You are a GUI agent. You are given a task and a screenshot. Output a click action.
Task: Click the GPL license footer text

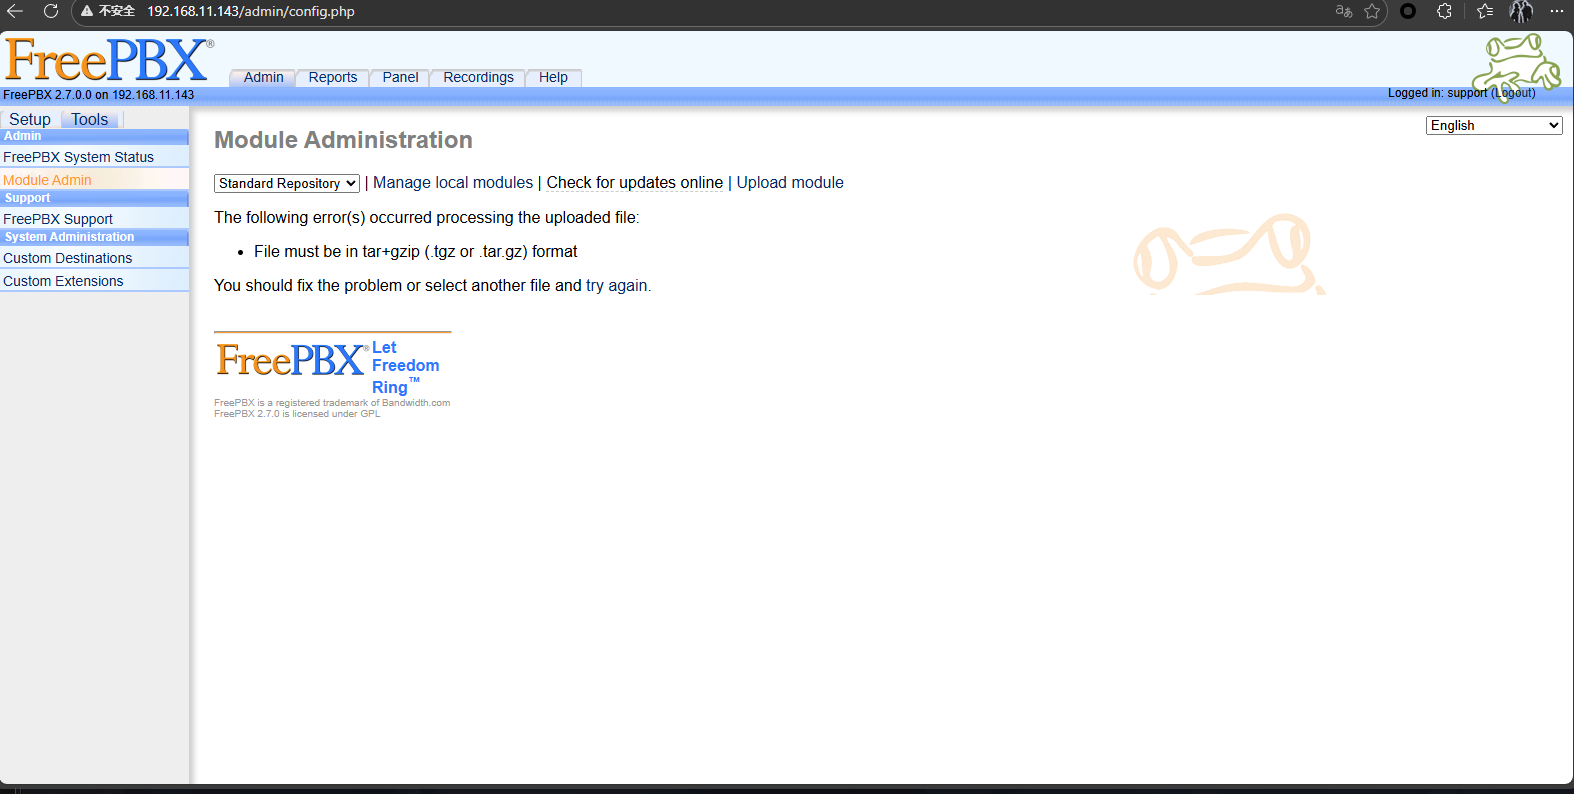point(297,414)
